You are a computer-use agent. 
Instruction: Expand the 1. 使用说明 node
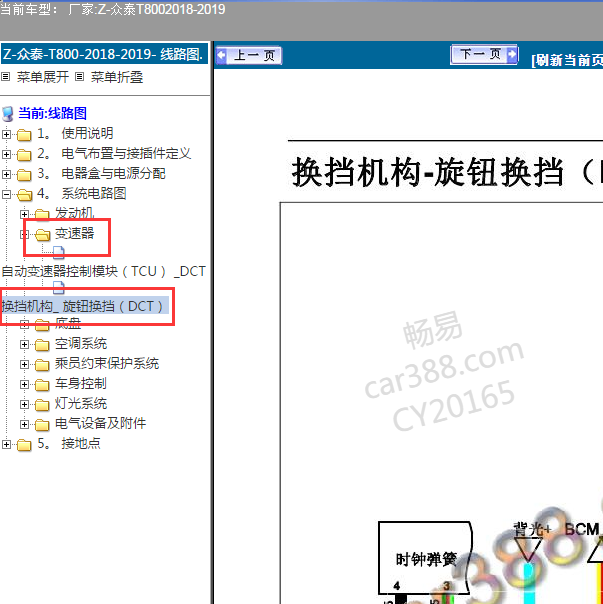6,134
